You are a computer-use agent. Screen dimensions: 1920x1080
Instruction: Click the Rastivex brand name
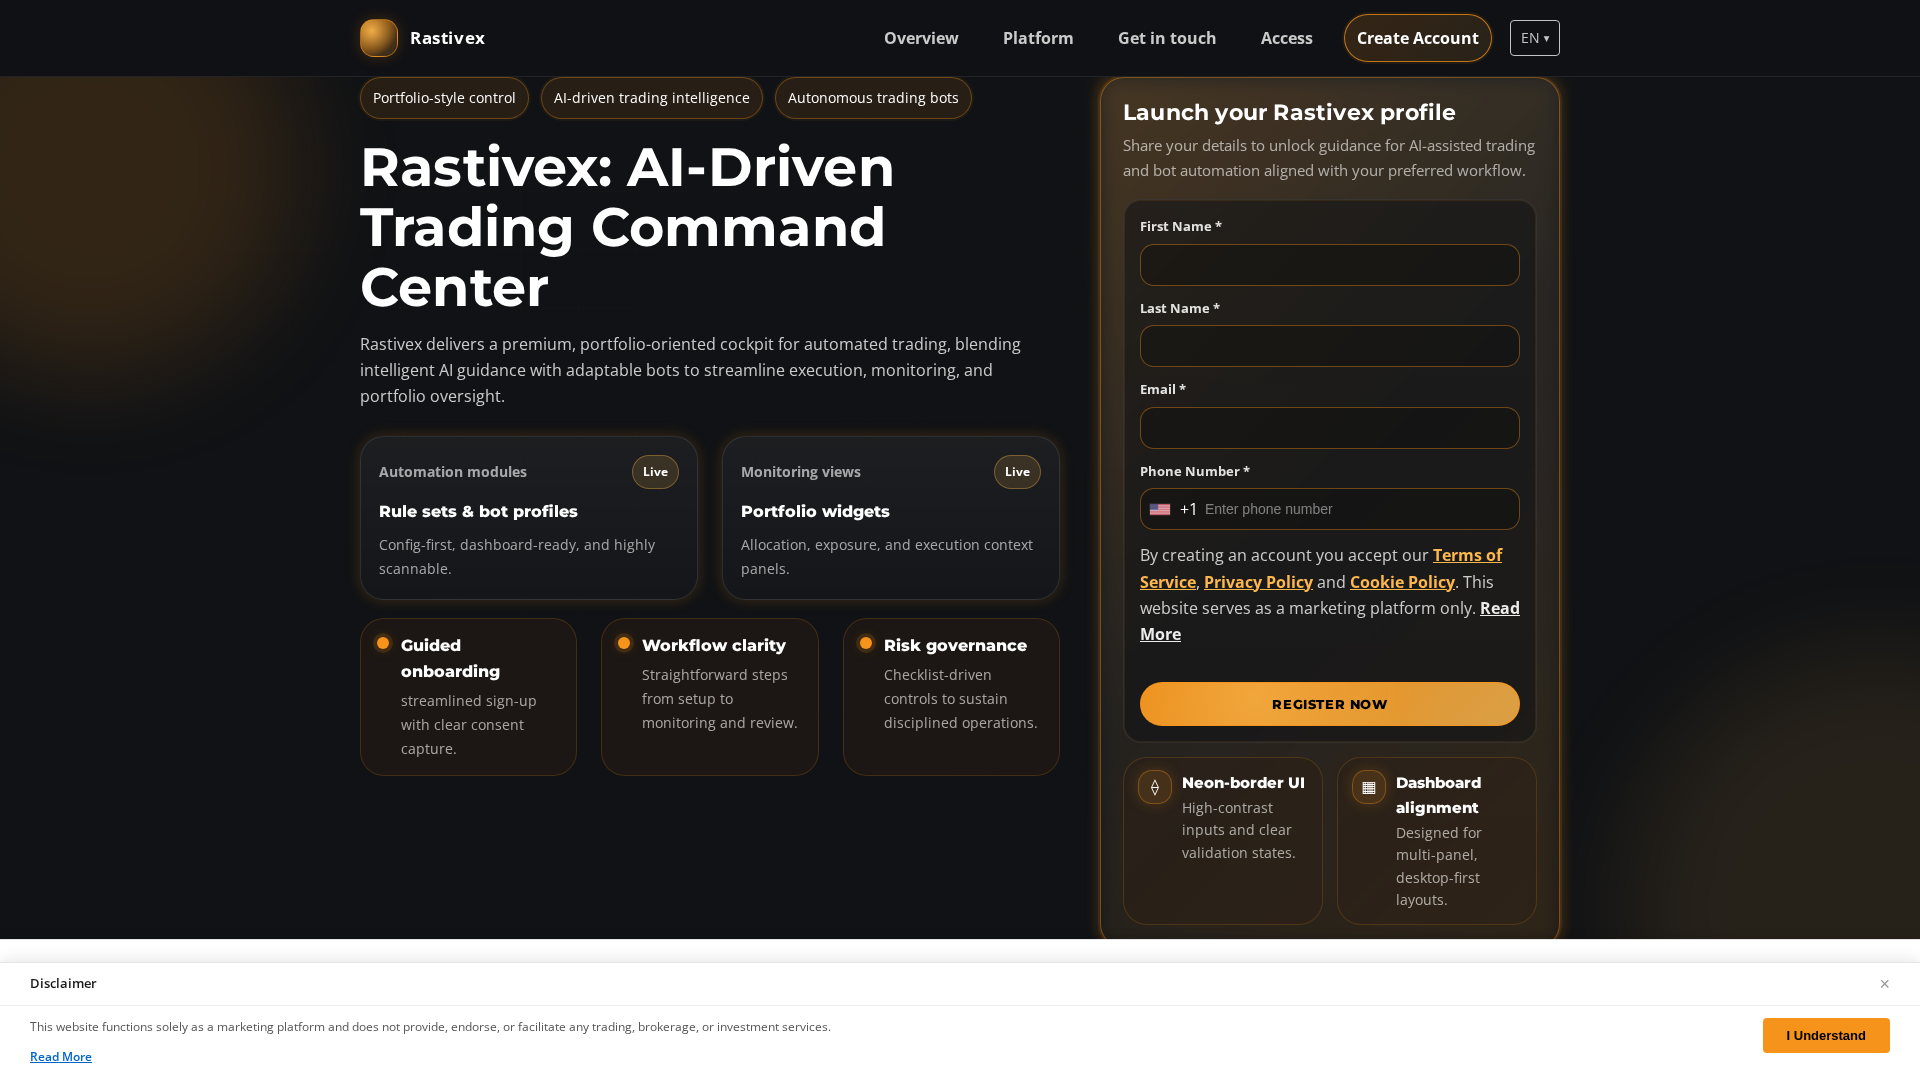(447, 38)
